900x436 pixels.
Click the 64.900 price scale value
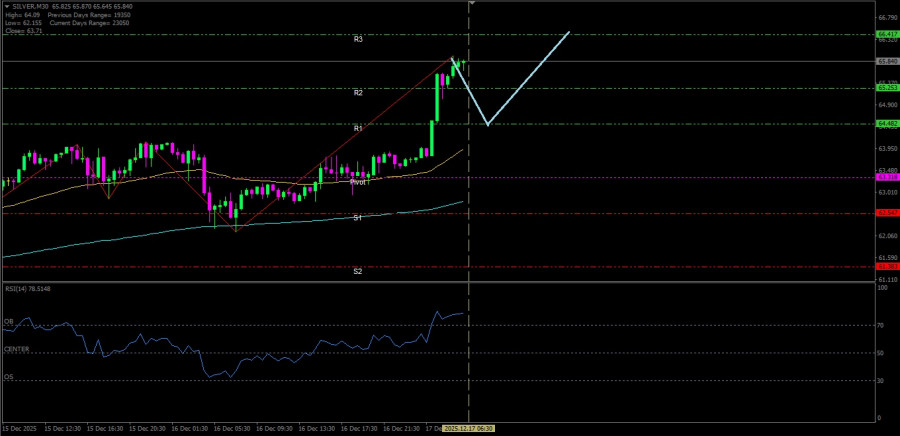click(x=887, y=105)
